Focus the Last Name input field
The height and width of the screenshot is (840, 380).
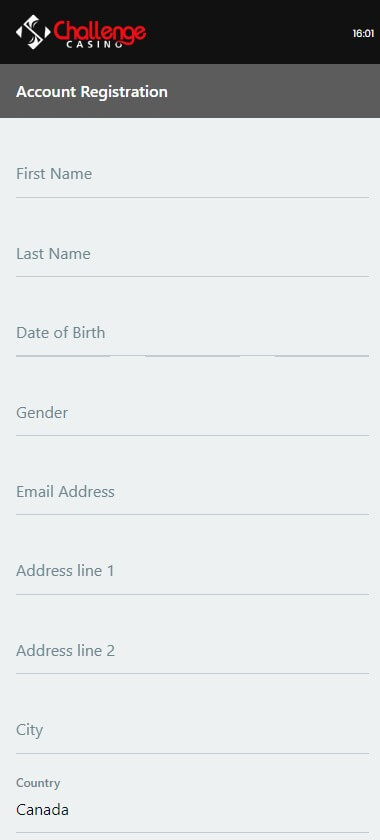(x=192, y=253)
